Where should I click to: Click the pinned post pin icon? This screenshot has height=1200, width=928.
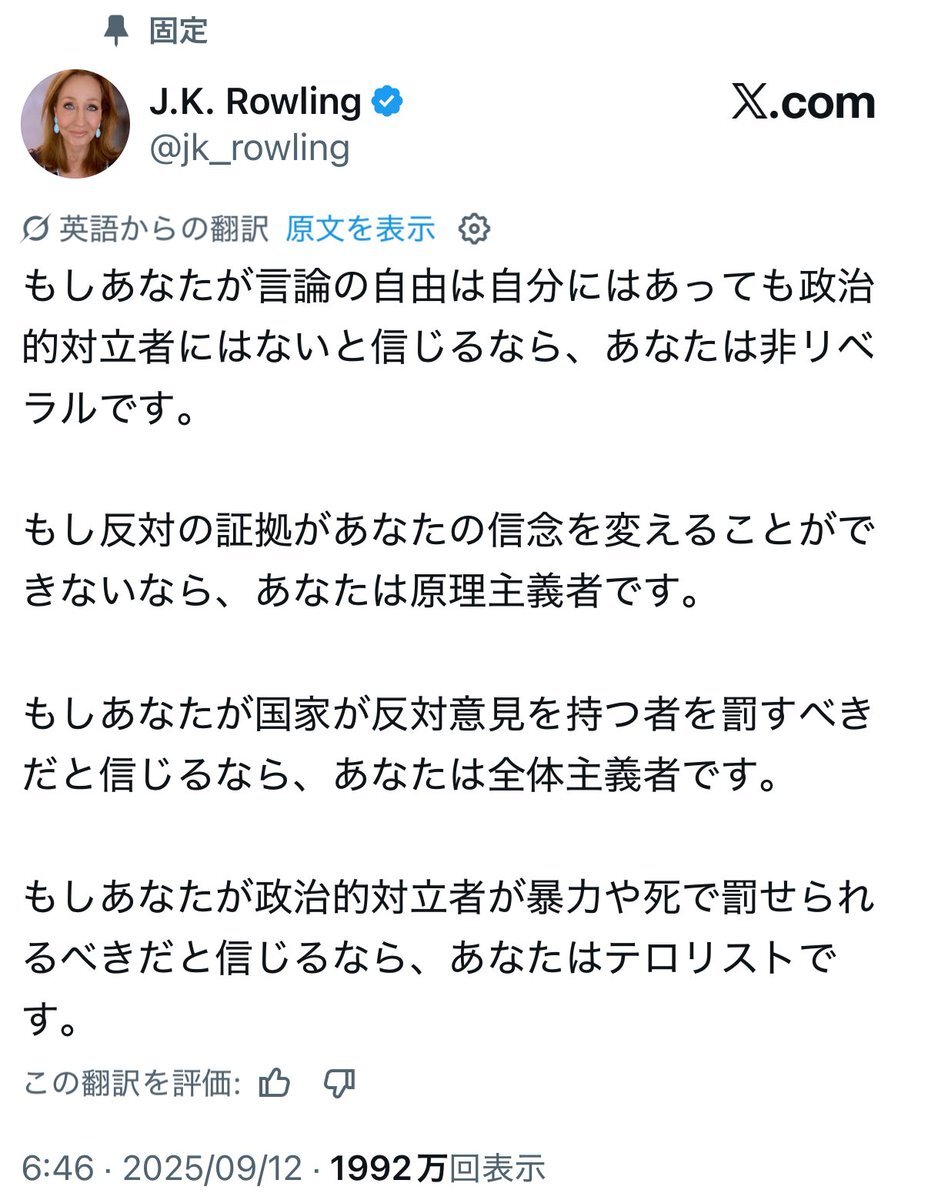pyautogui.click(x=117, y=31)
